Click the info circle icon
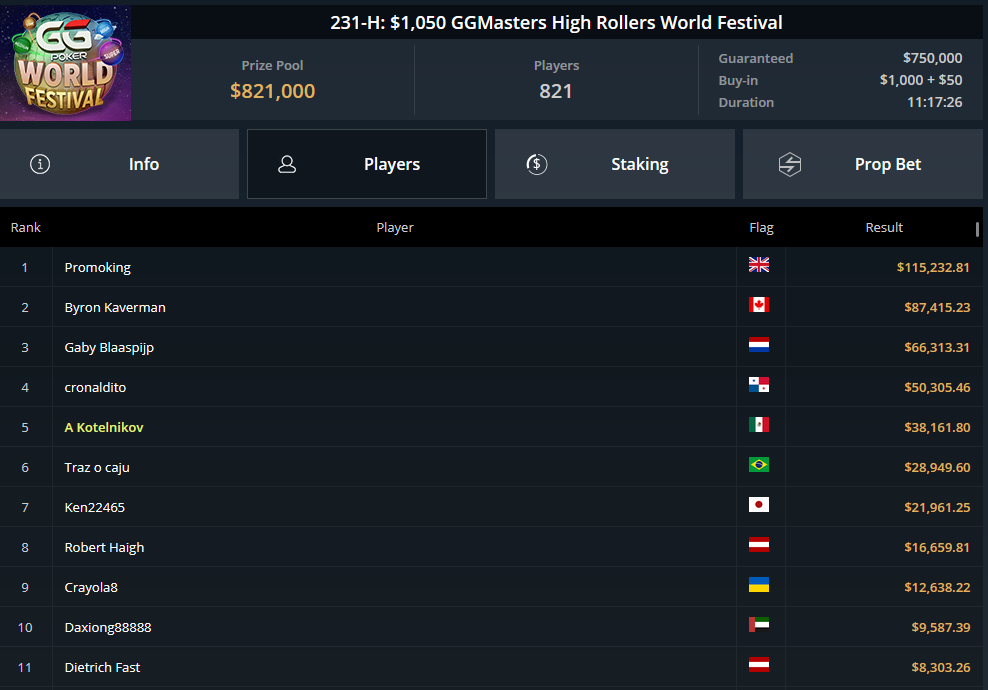988x690 pixels. [x=40, y=164]
